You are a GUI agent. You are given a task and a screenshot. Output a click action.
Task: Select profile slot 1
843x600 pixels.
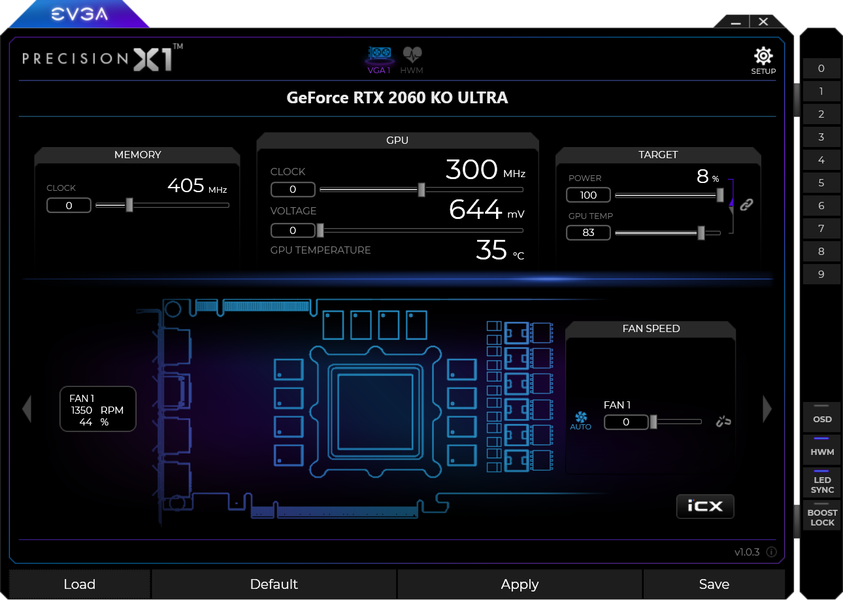click(x=821, y=91)
